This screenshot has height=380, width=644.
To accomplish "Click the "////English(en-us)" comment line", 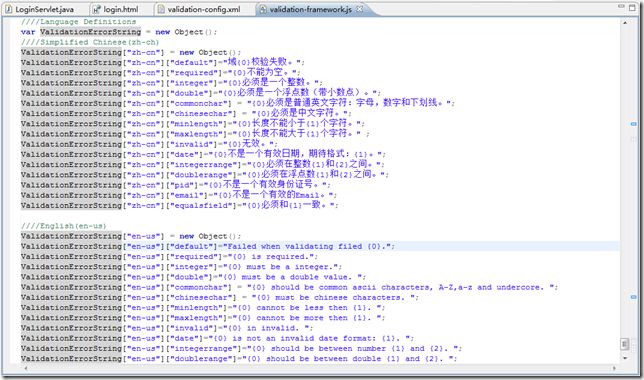I will point(64,226).
